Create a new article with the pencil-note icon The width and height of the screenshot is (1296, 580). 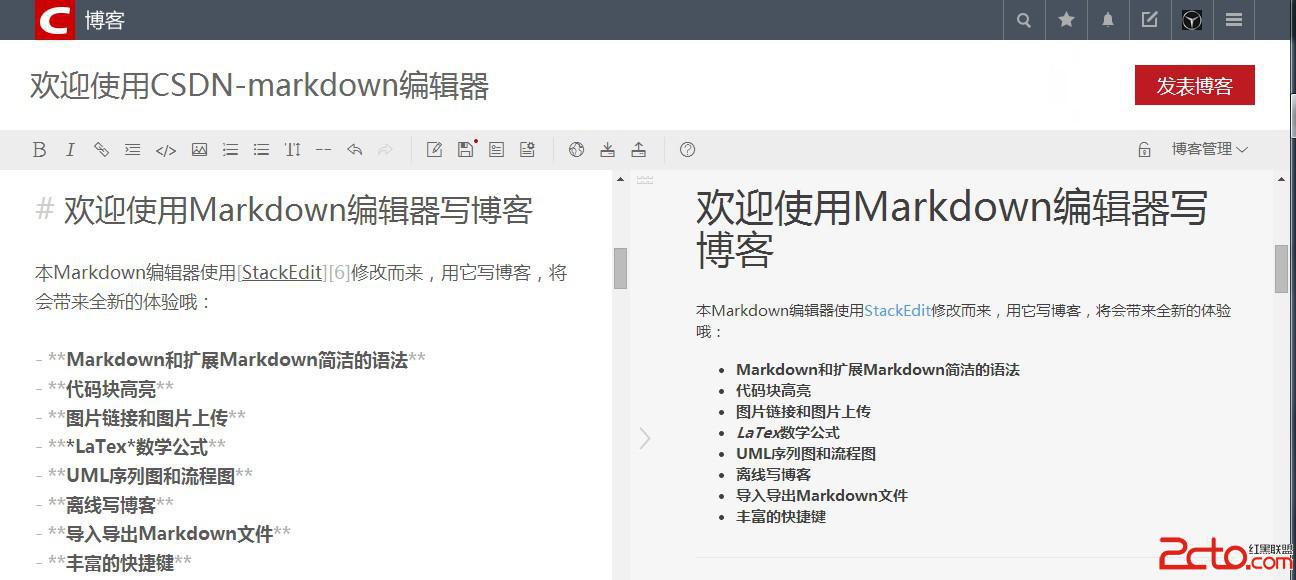tap(434, 150)
